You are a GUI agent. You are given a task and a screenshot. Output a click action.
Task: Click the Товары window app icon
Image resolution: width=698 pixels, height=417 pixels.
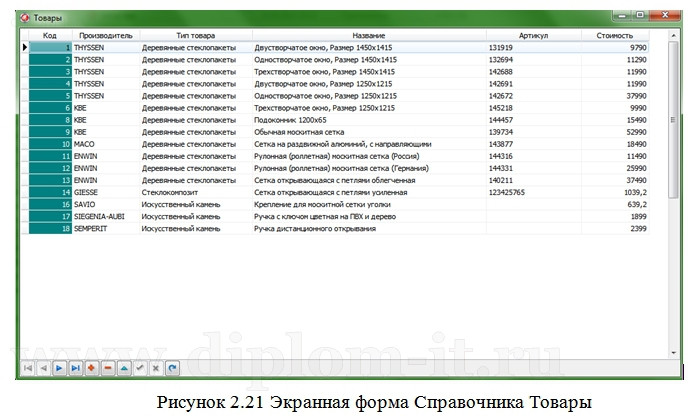click(25, 18)
